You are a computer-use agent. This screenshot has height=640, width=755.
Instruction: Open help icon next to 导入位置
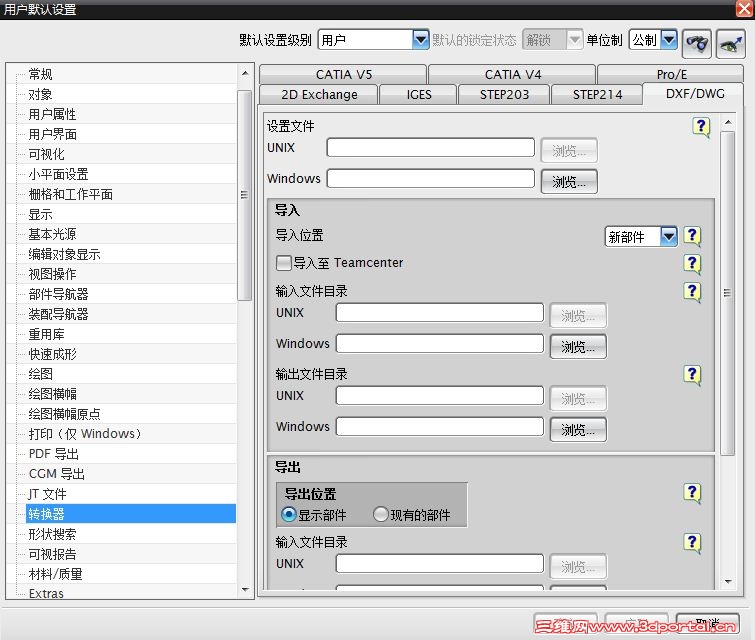pyautogui.click(x=692, y=235)
